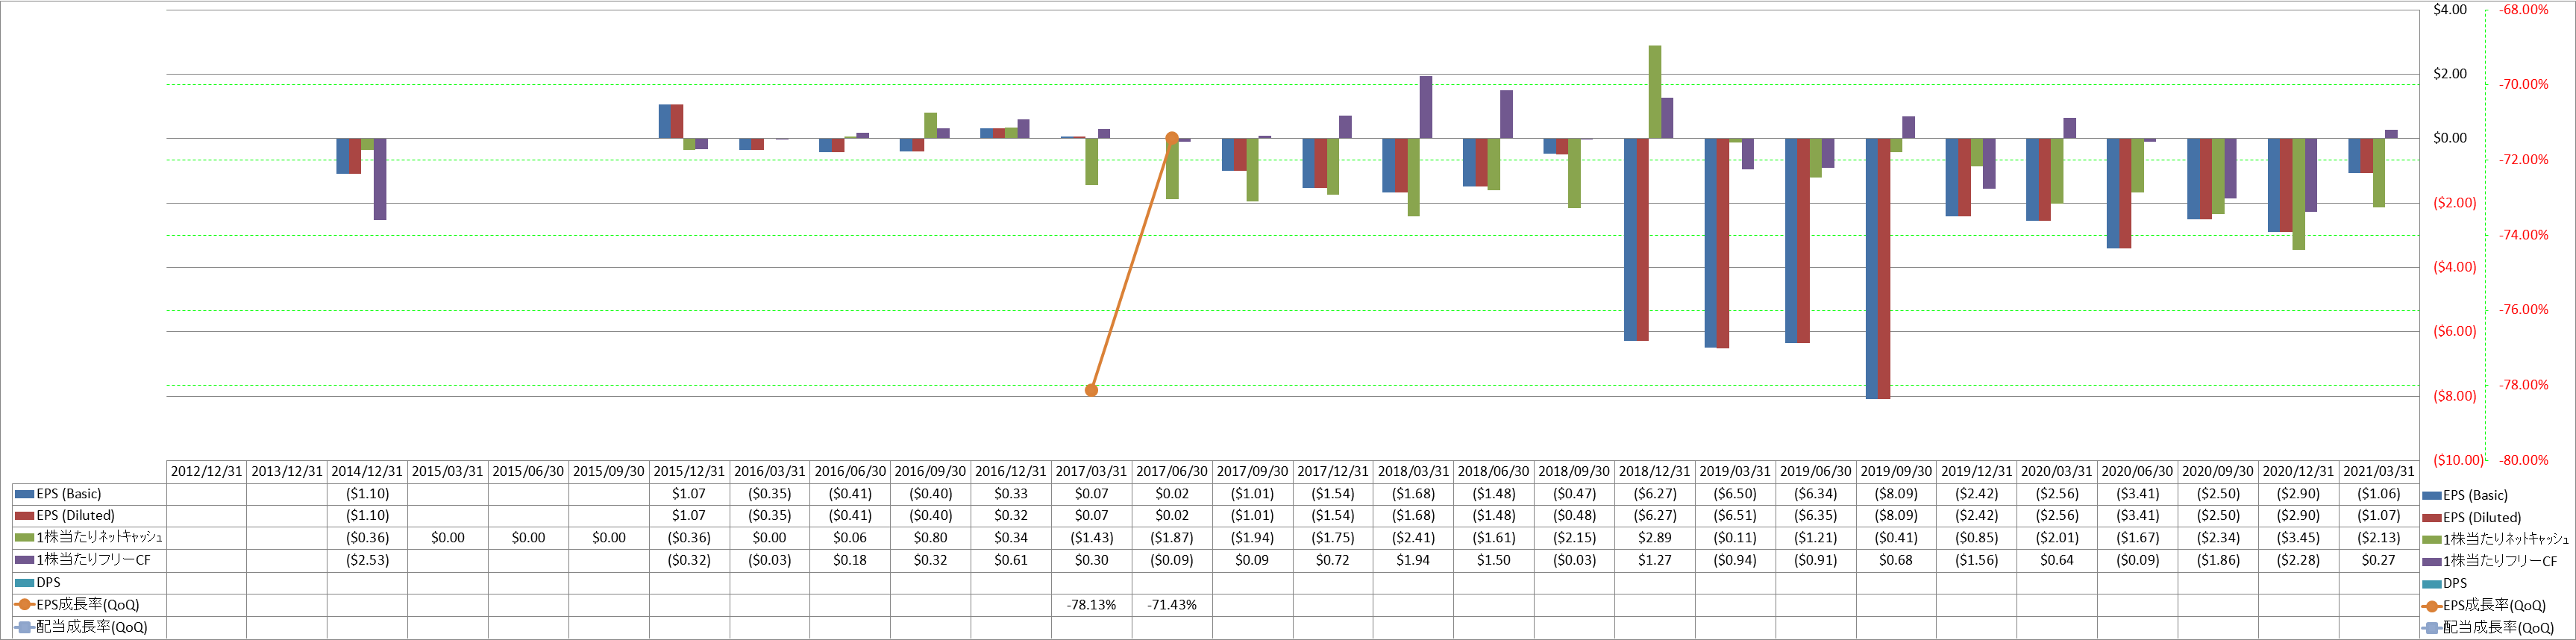Select the 1株当たりネットキャッシュ row header in table

pyautogui.click(x=89, y=538)
